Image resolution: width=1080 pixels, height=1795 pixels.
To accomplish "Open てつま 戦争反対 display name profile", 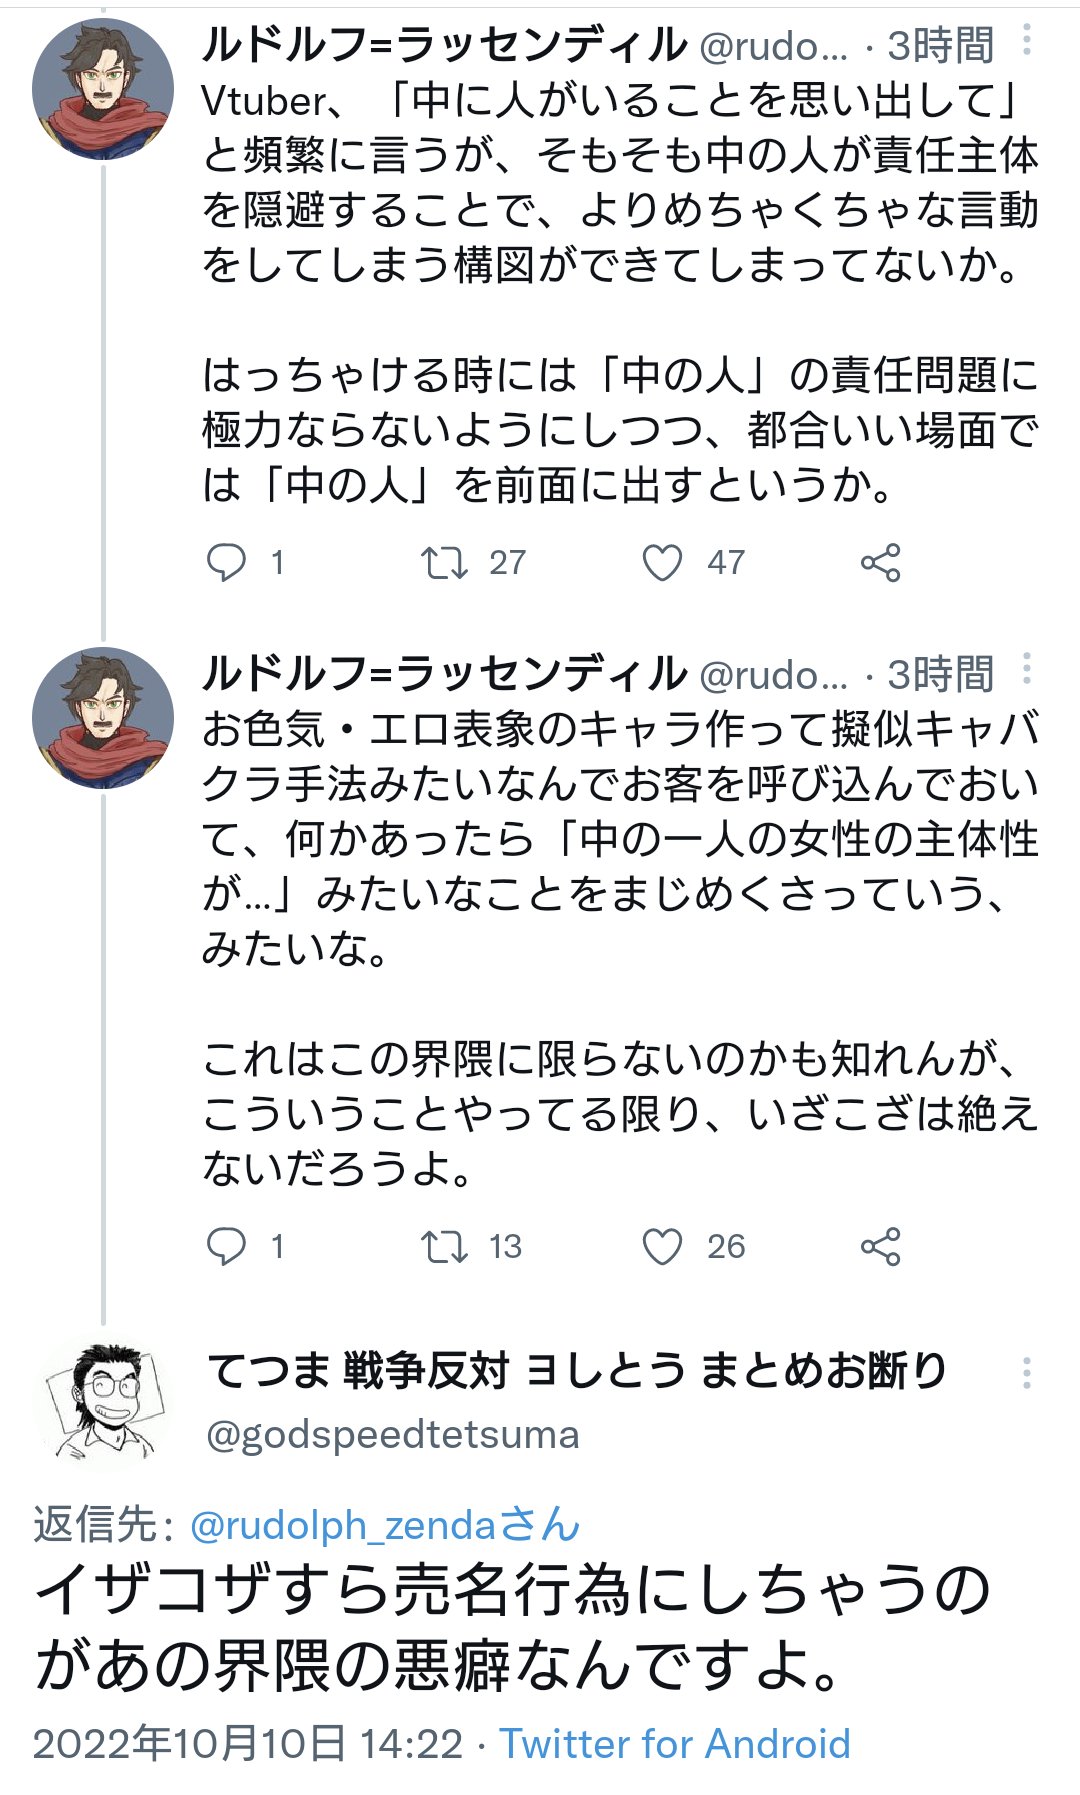I will (x=577, y=1370).
